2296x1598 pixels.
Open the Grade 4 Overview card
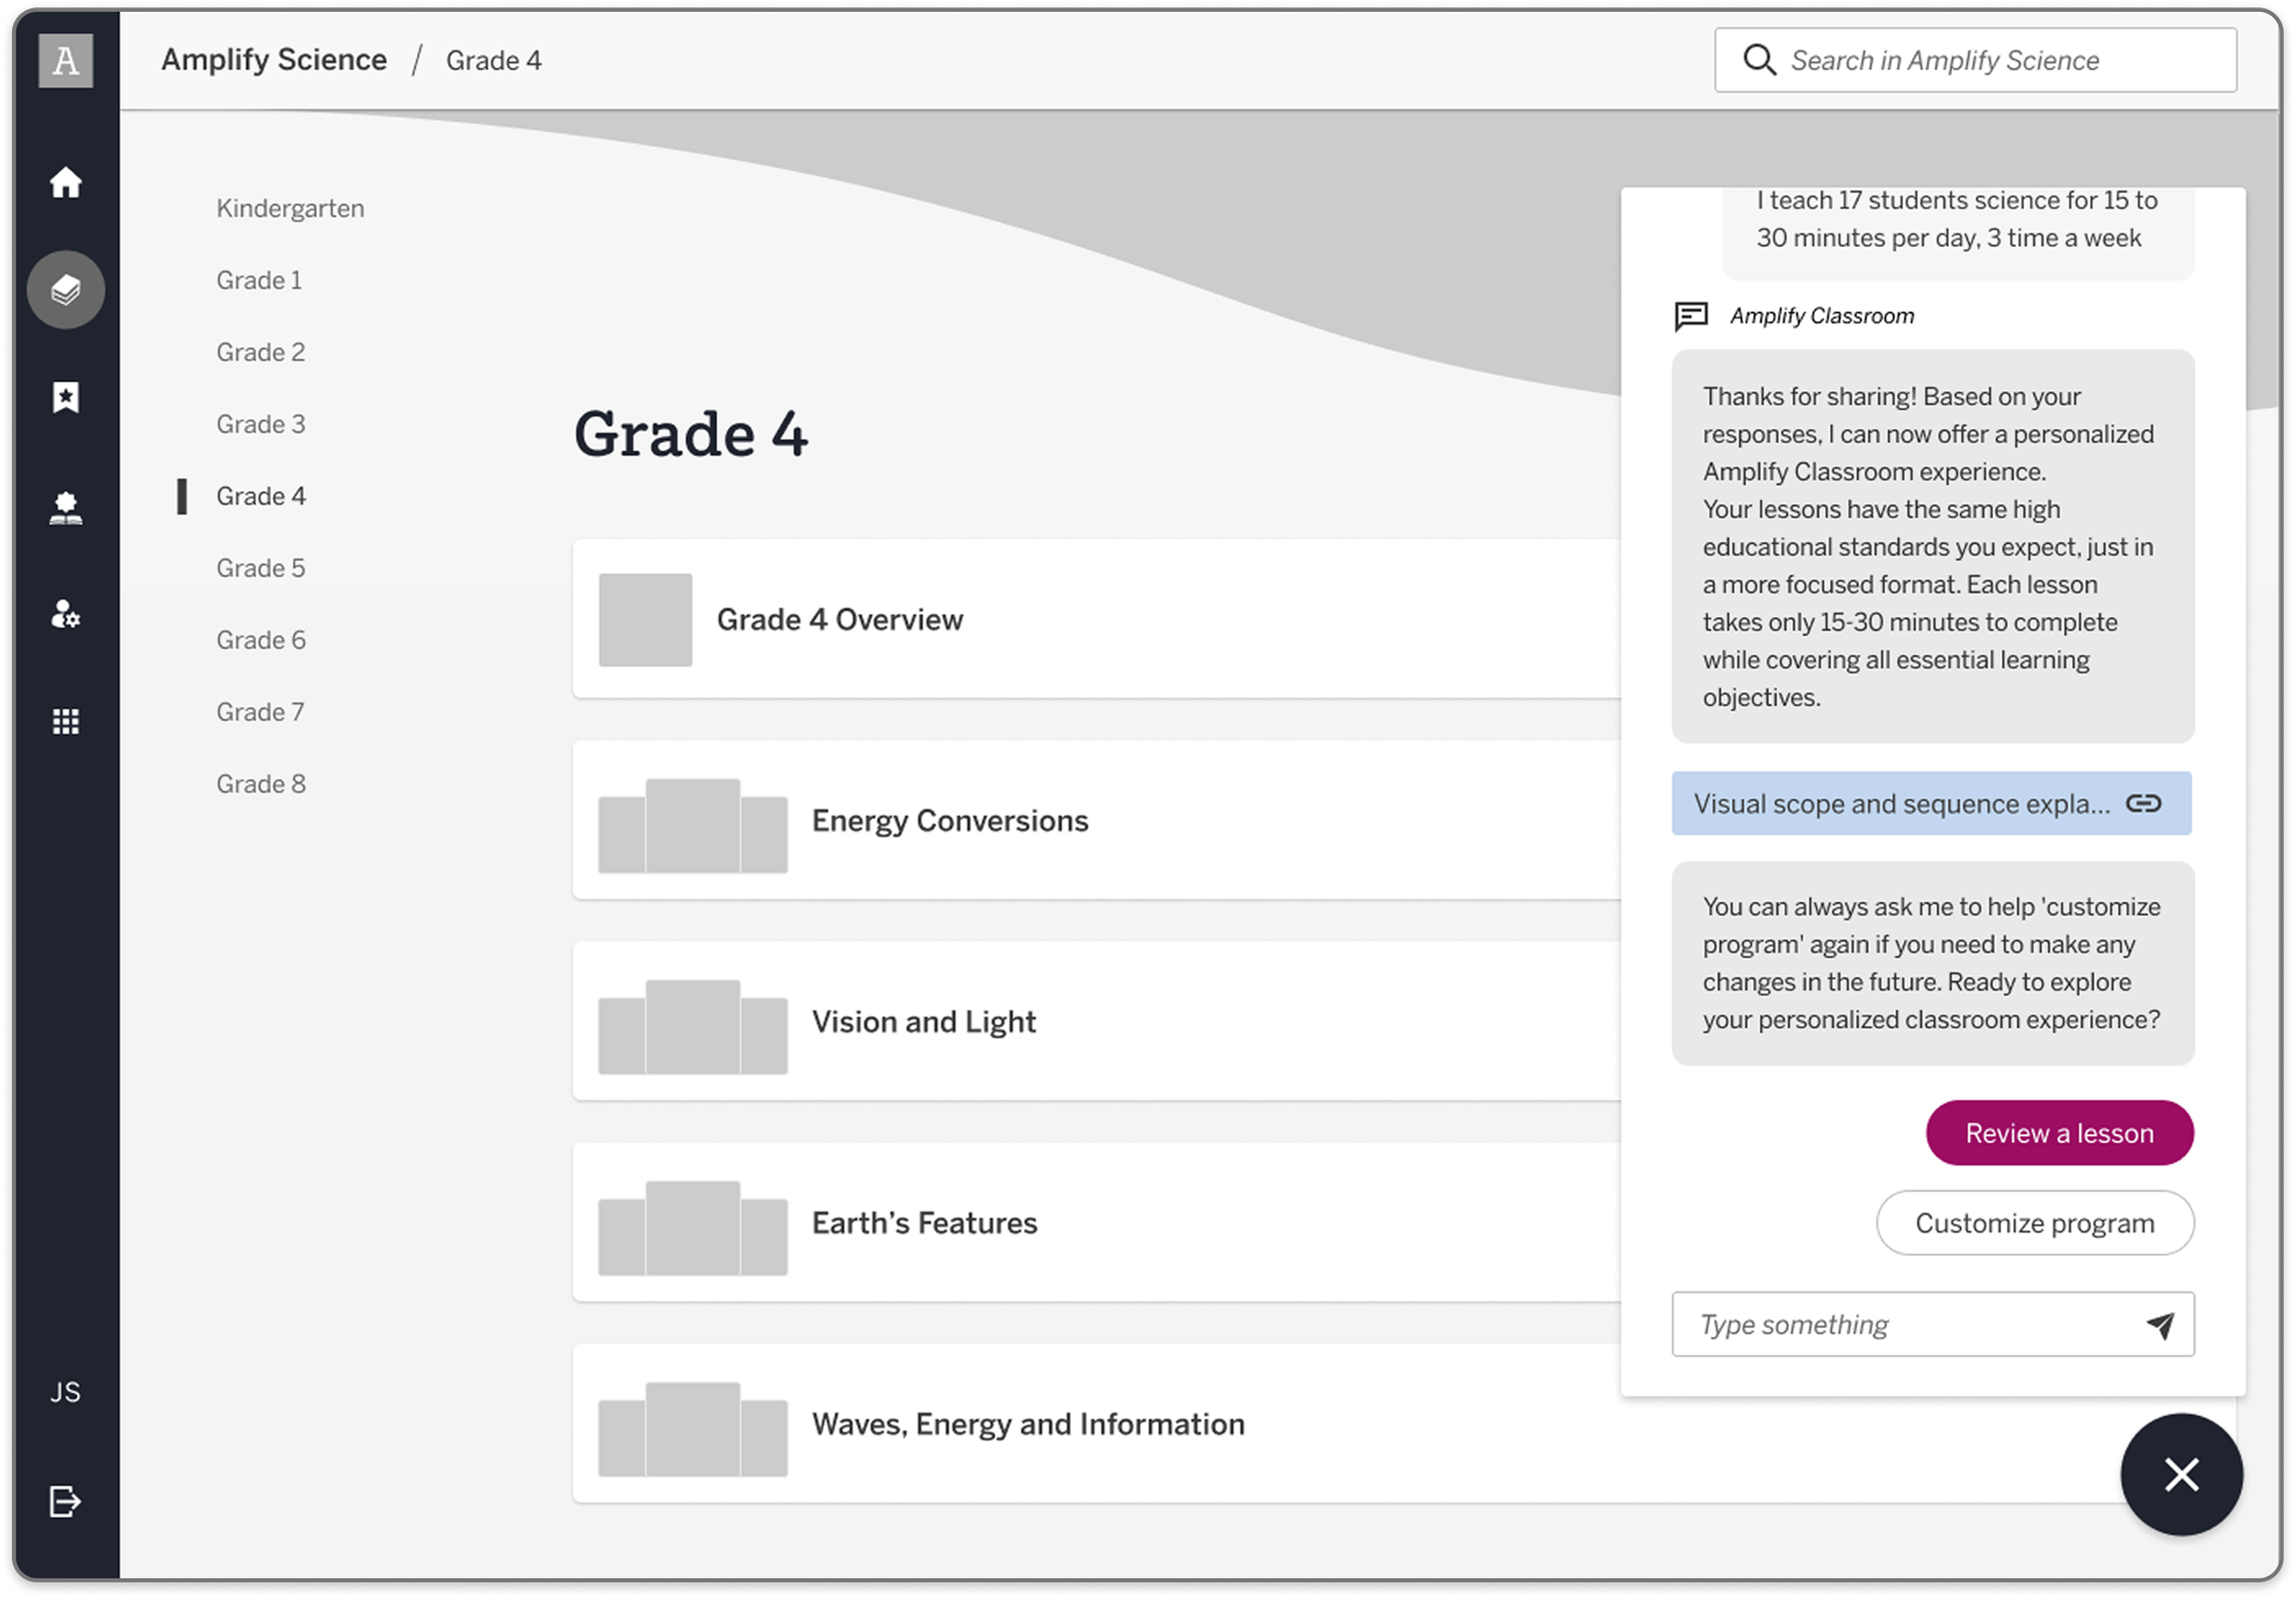tap(1097, 620)
